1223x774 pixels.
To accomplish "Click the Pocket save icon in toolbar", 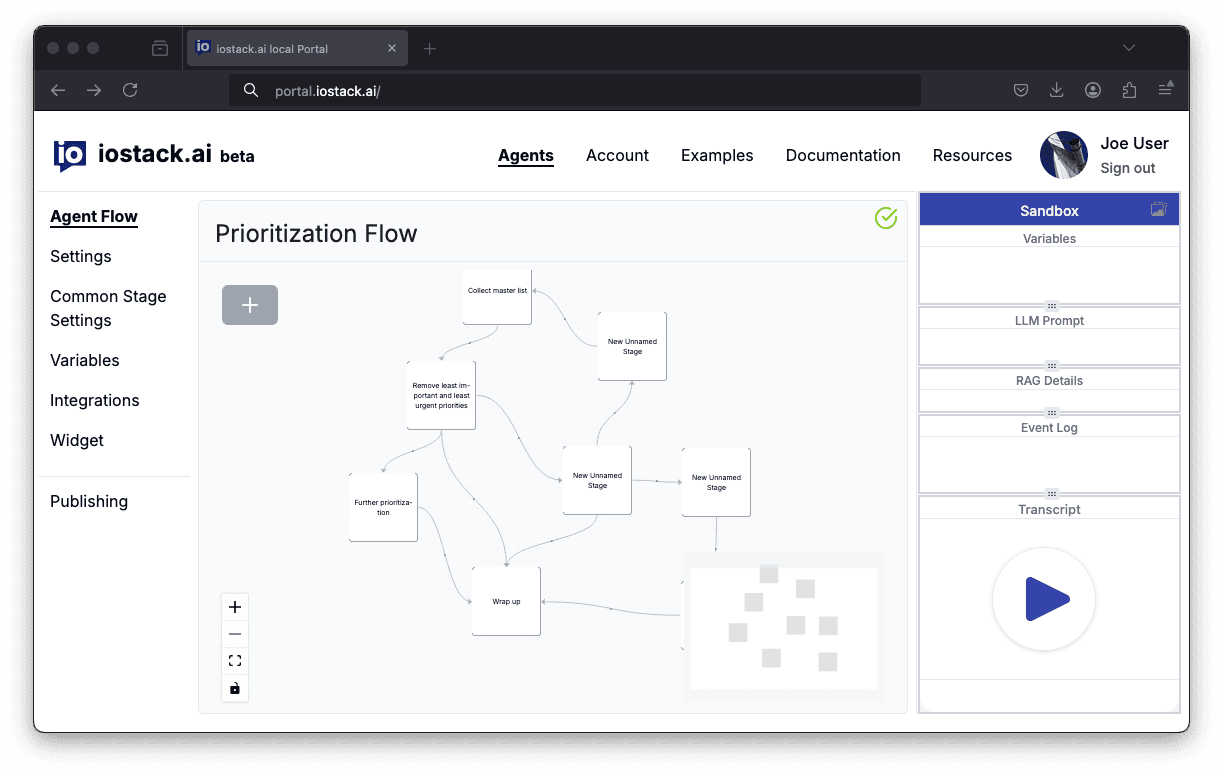I will pos(1021,90).
